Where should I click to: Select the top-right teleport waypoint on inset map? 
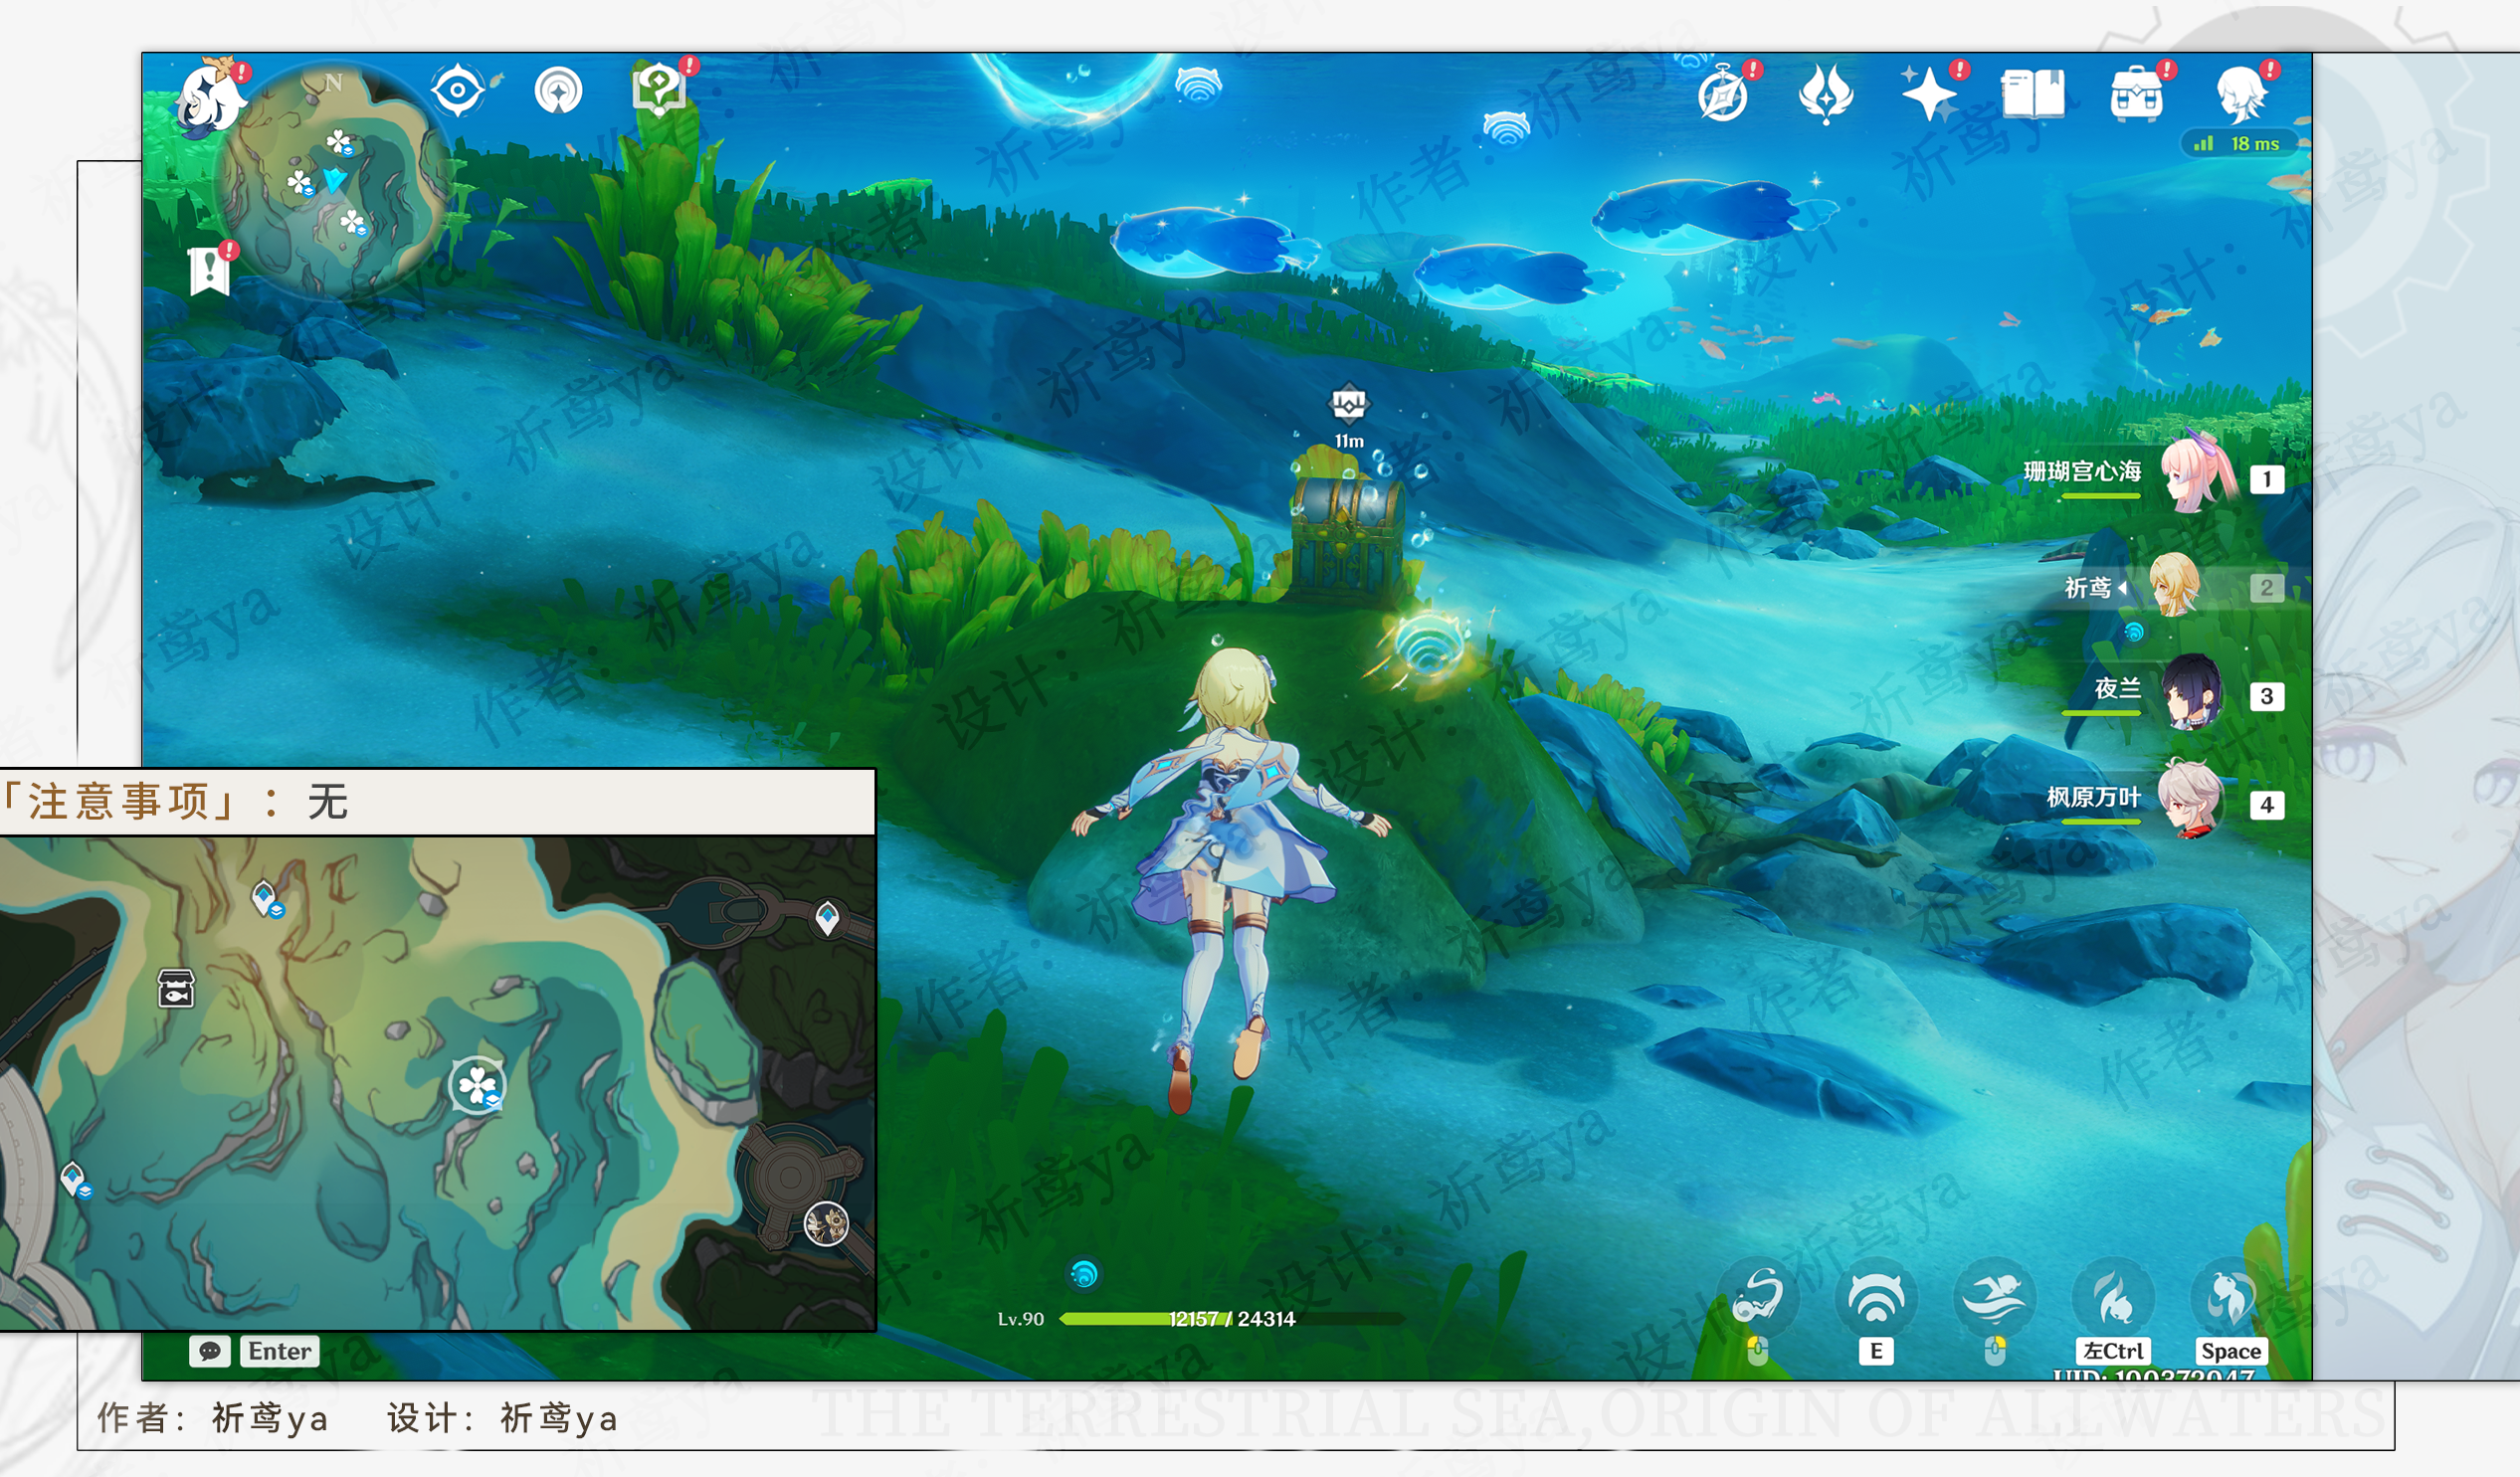tap(827, 917)
